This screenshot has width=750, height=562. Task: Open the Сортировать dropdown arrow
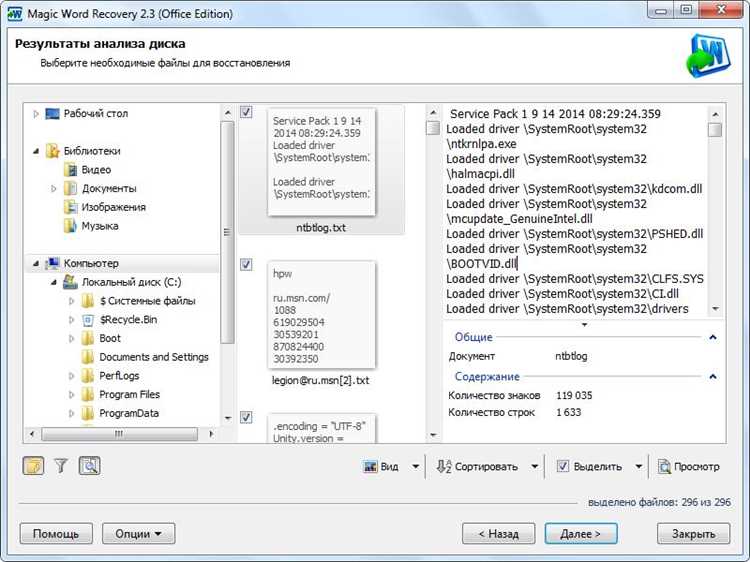[535, 466]
